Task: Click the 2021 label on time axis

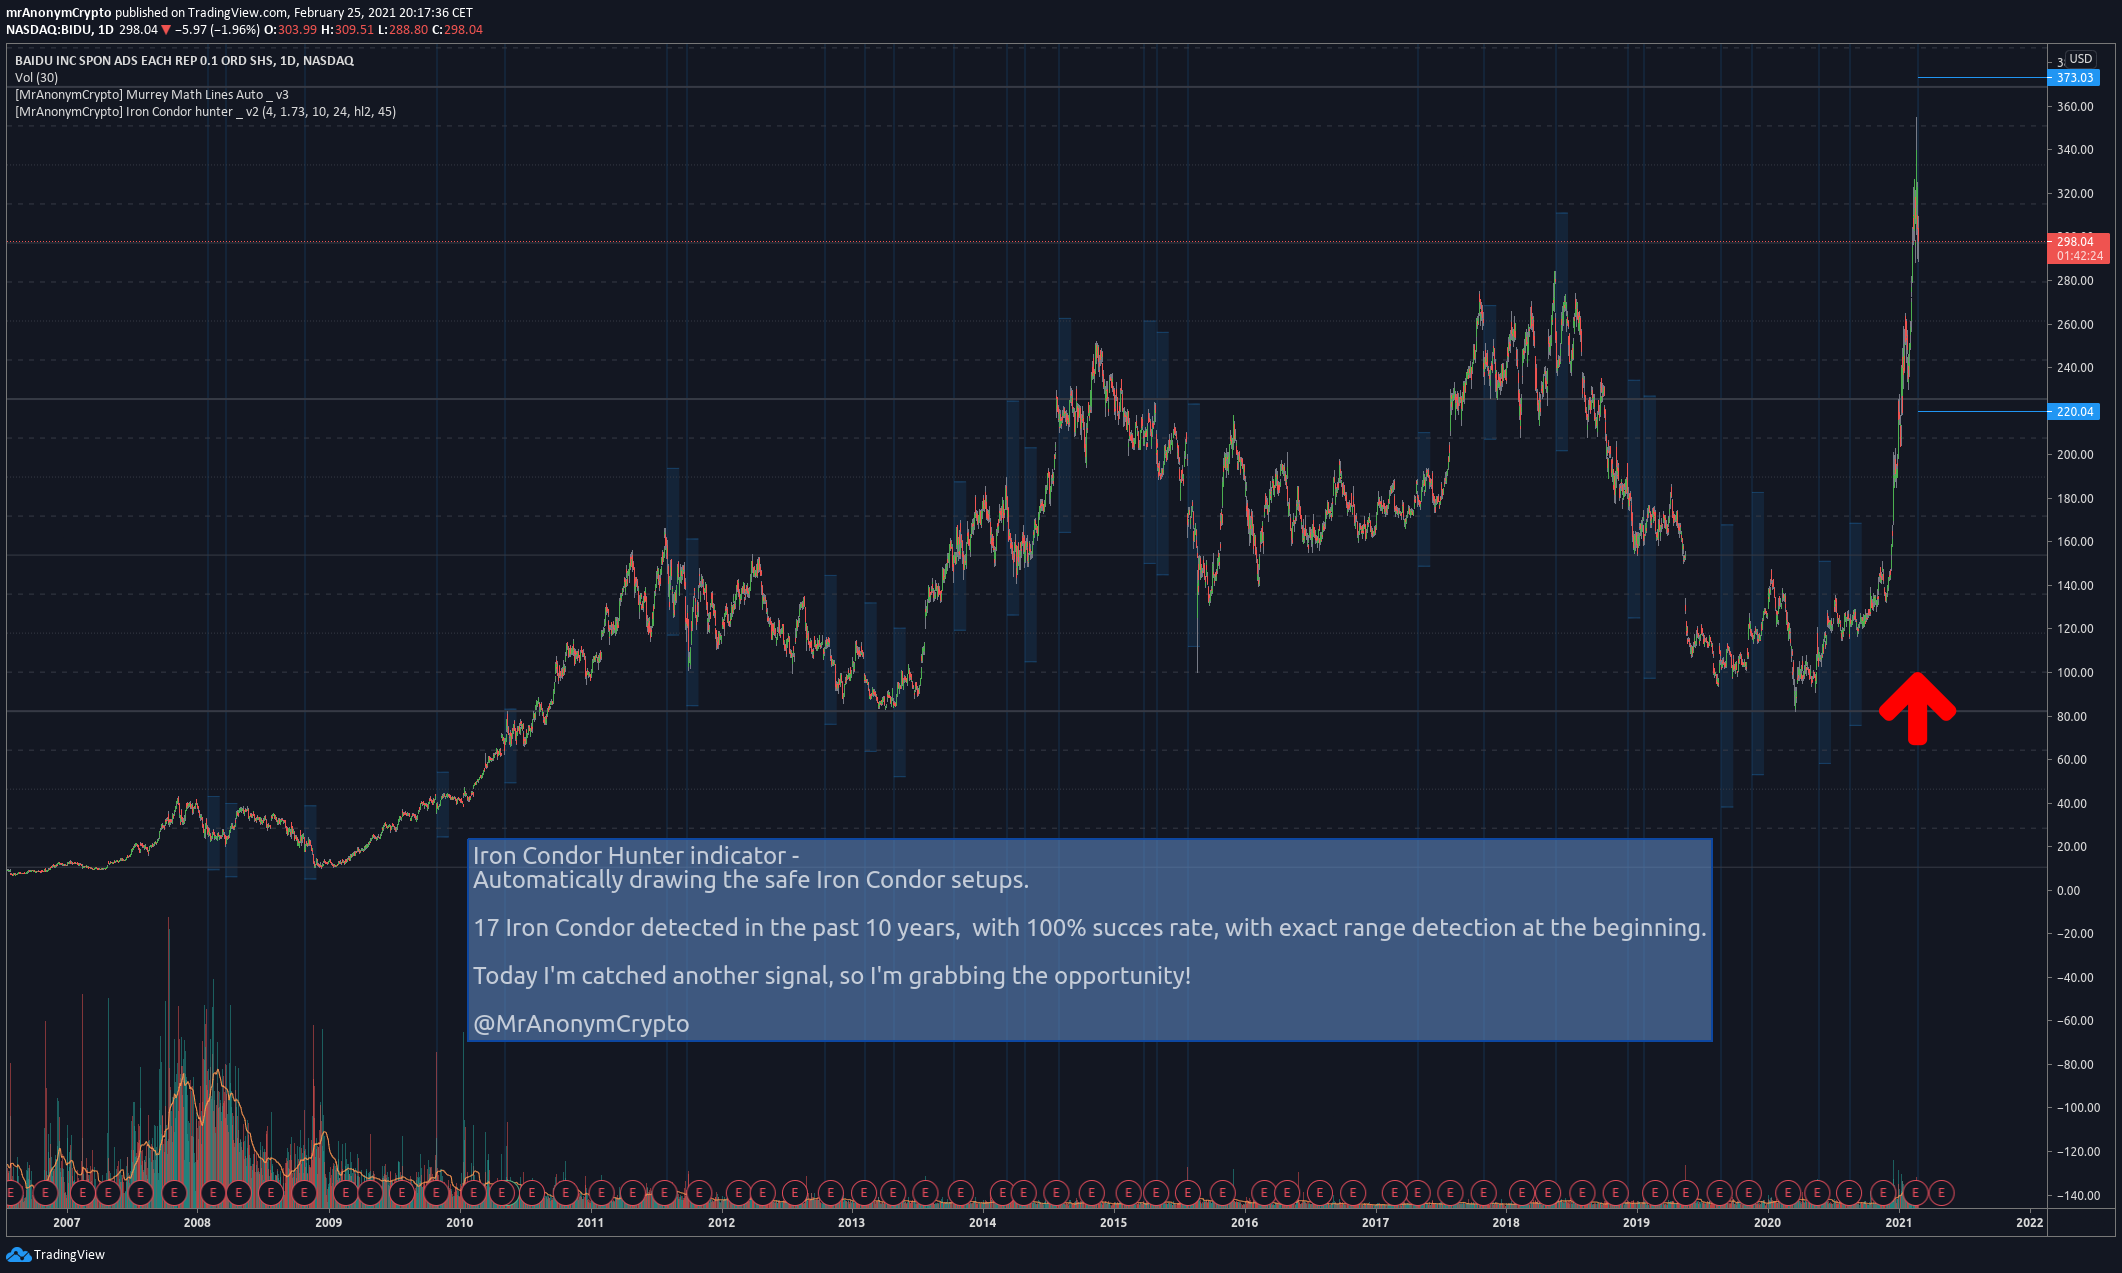Action: (x=1898, y=1223)
